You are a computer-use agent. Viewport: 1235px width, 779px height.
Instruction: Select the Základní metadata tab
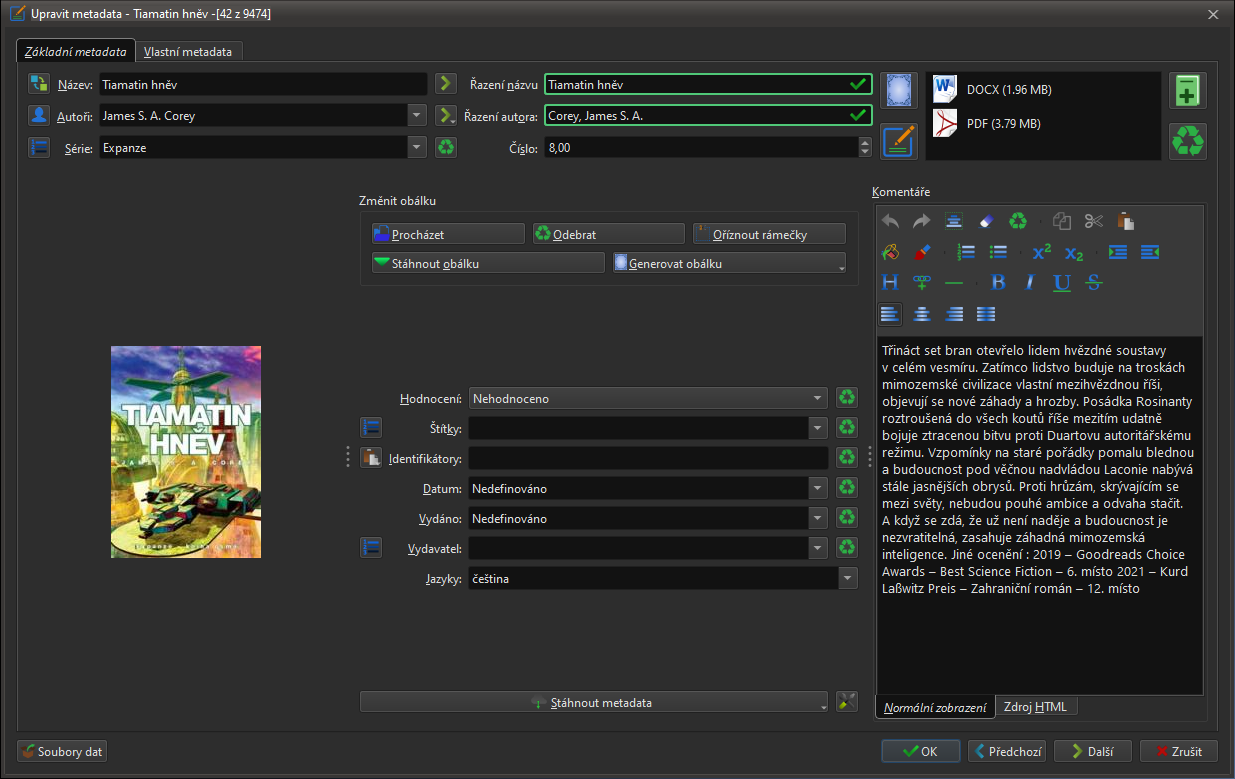tap(76, 51)
